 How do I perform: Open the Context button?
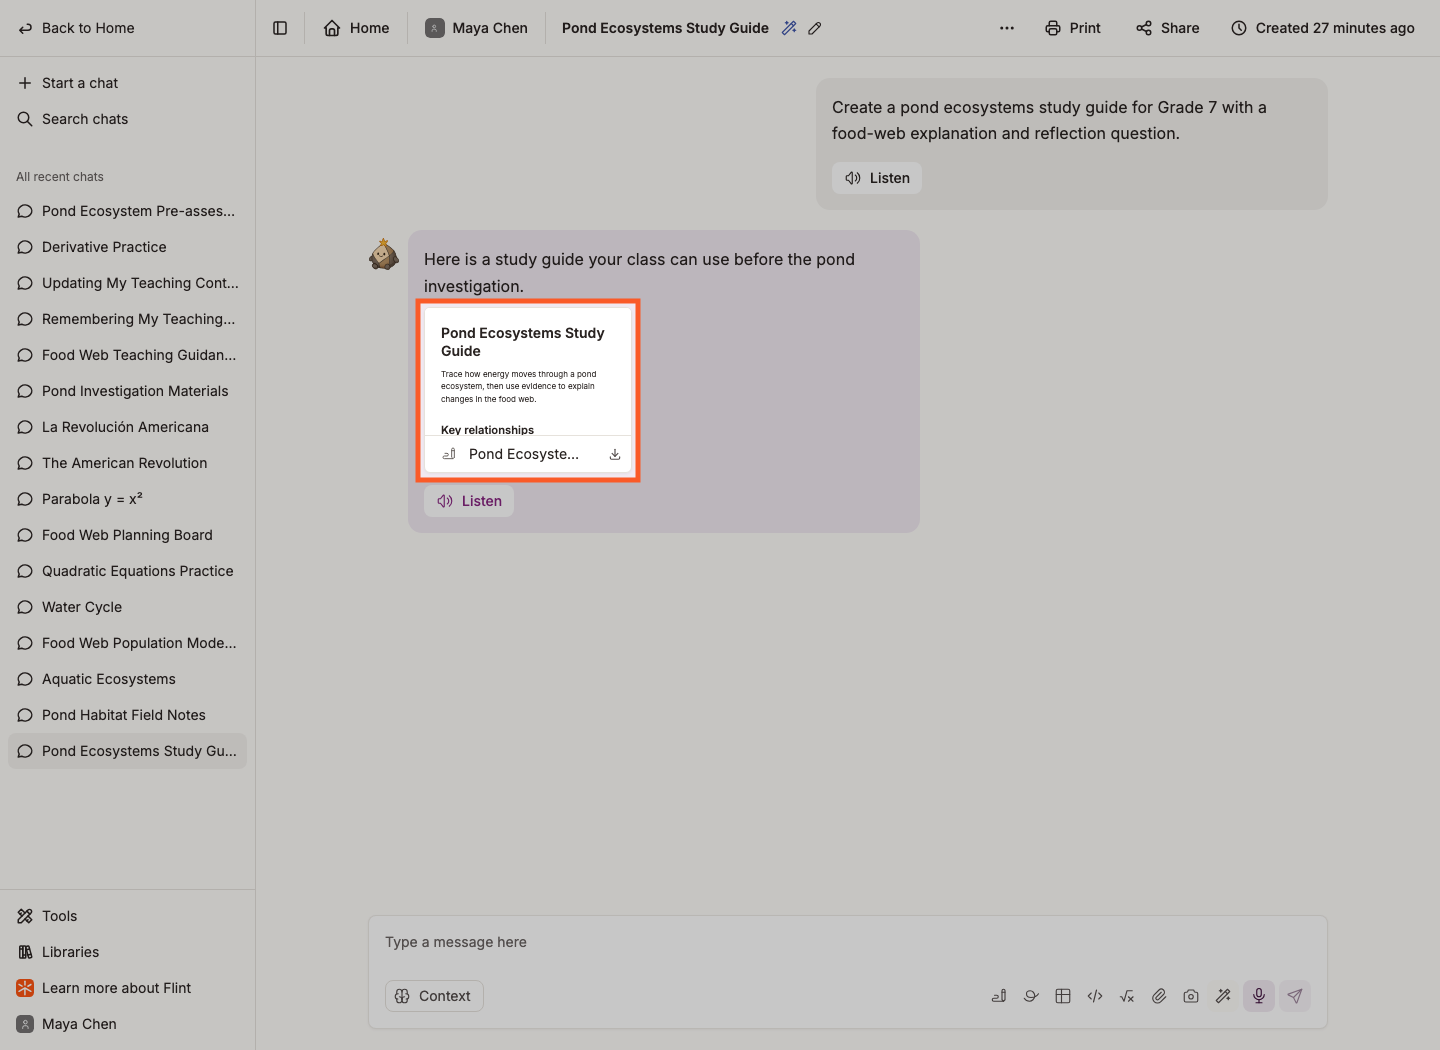(434, 996)
